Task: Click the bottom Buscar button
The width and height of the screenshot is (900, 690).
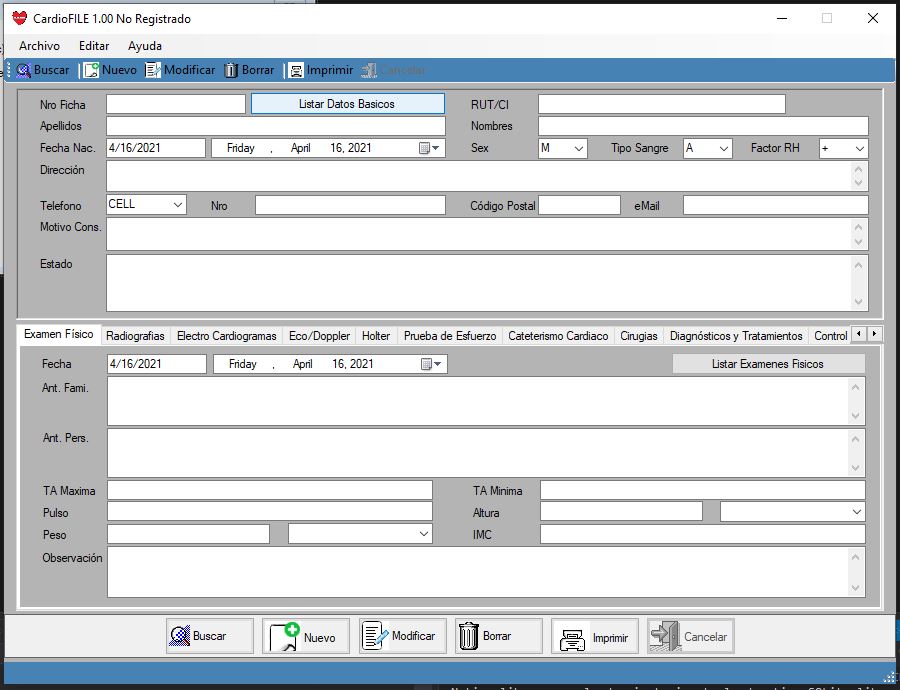Action: [x=210, y=636]
